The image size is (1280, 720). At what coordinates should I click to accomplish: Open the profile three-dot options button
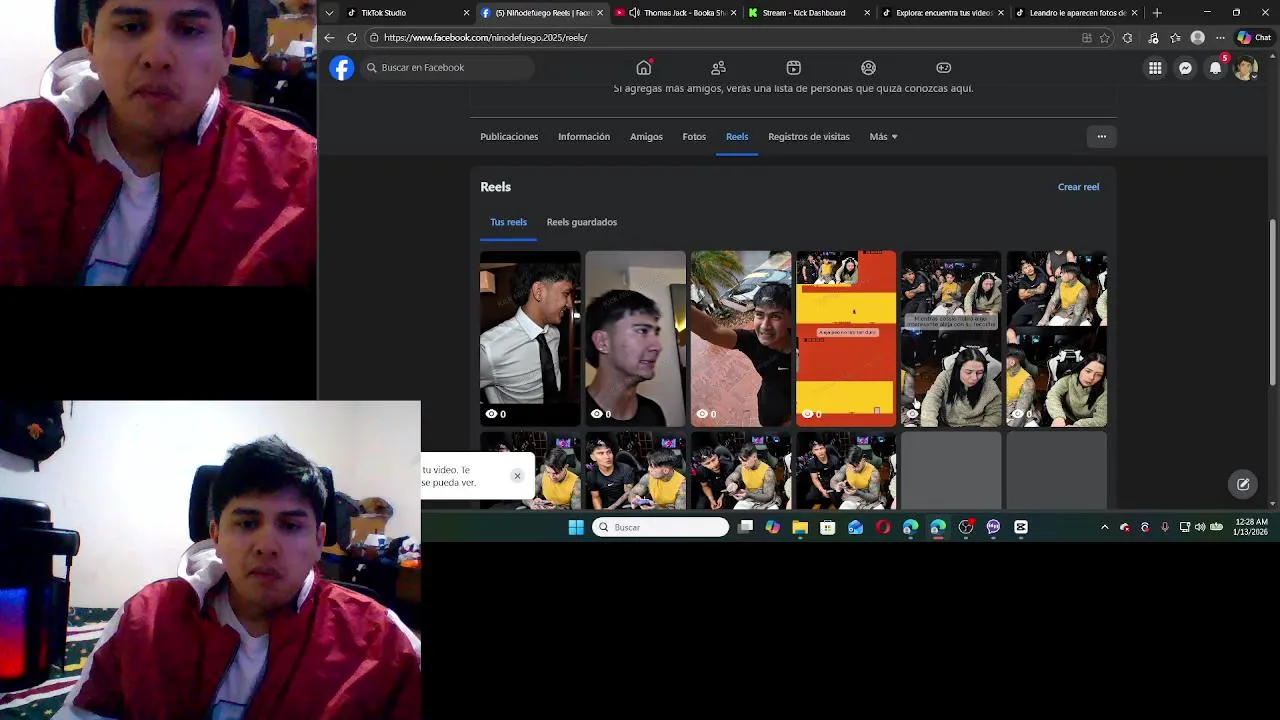click(1101, 137)
